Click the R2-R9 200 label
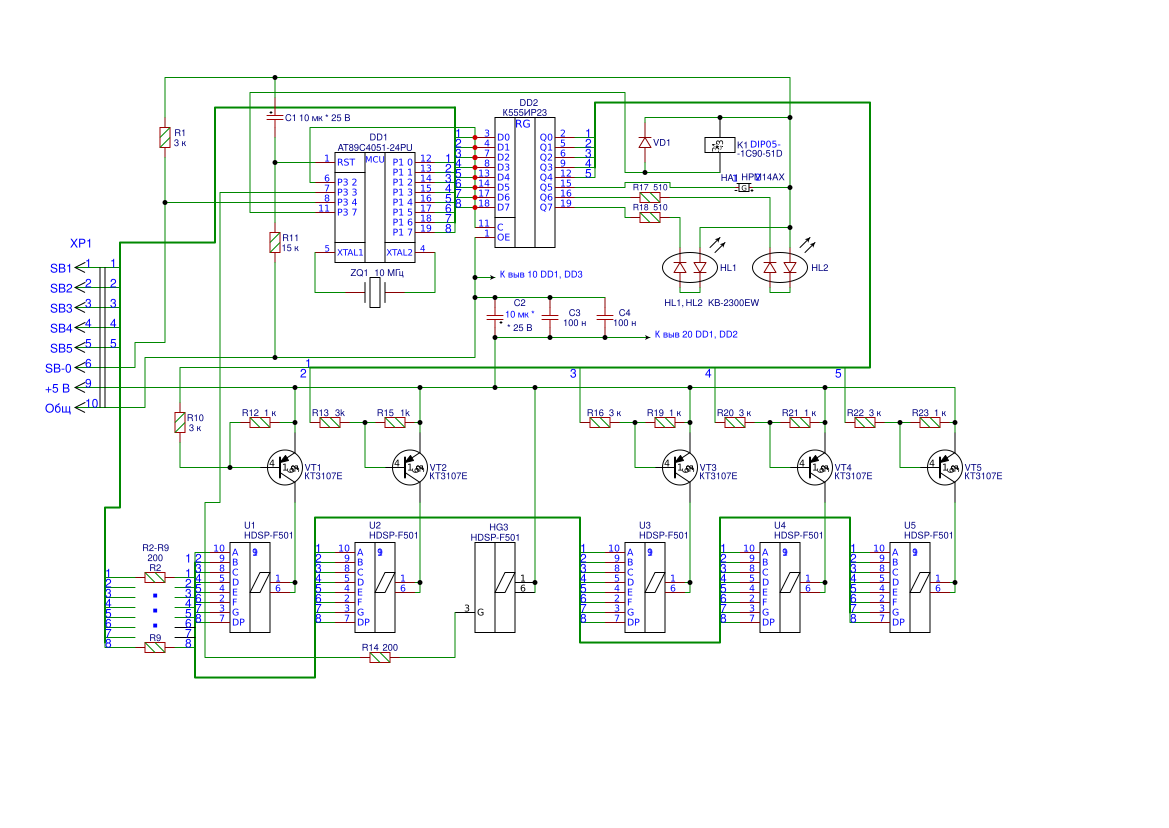Screen dimensions: 1169x828 (x=155, y=553)
